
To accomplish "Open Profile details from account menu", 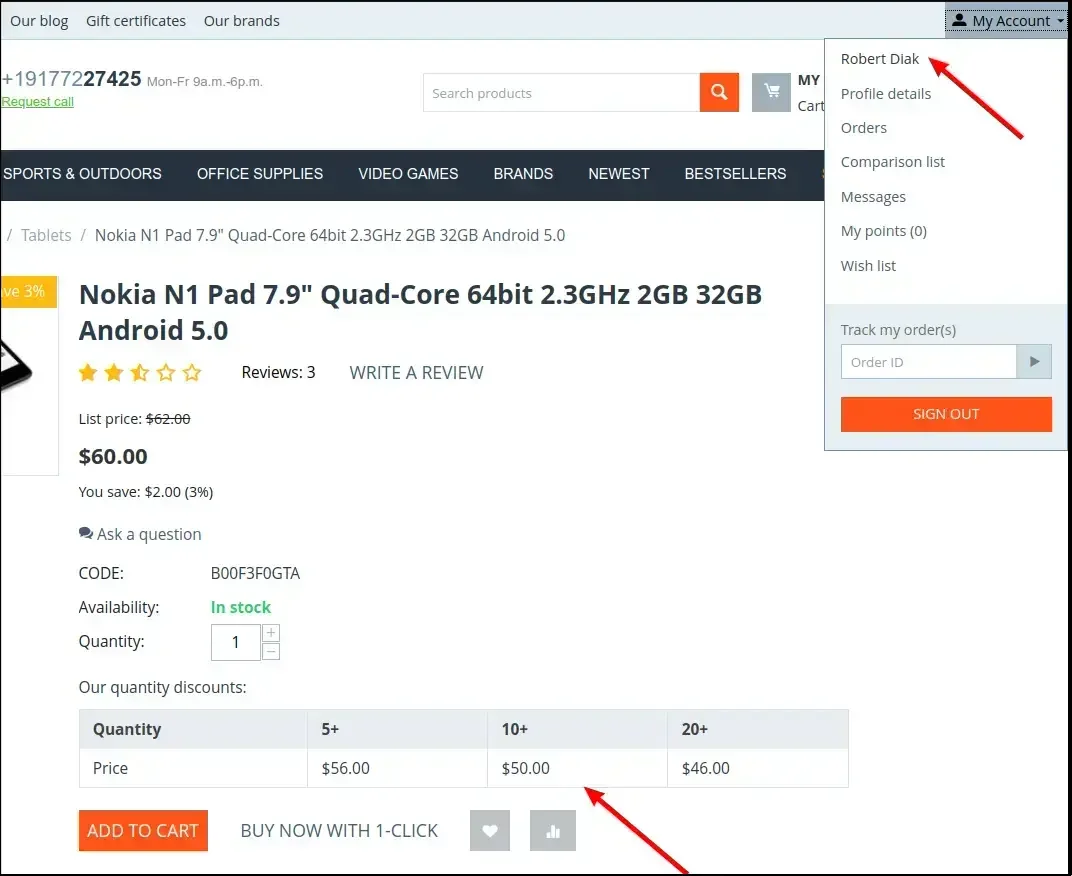I will click(885, 94).
